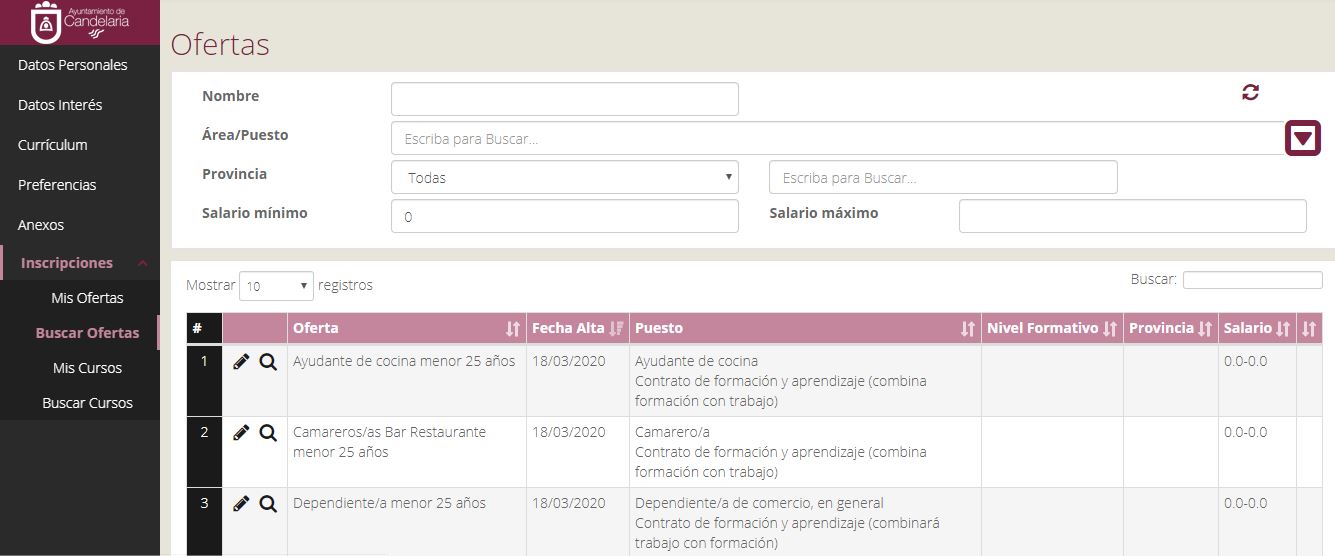
Task: Click 'Dependiente/a menor 25 años' offer text
Action: 389,503
